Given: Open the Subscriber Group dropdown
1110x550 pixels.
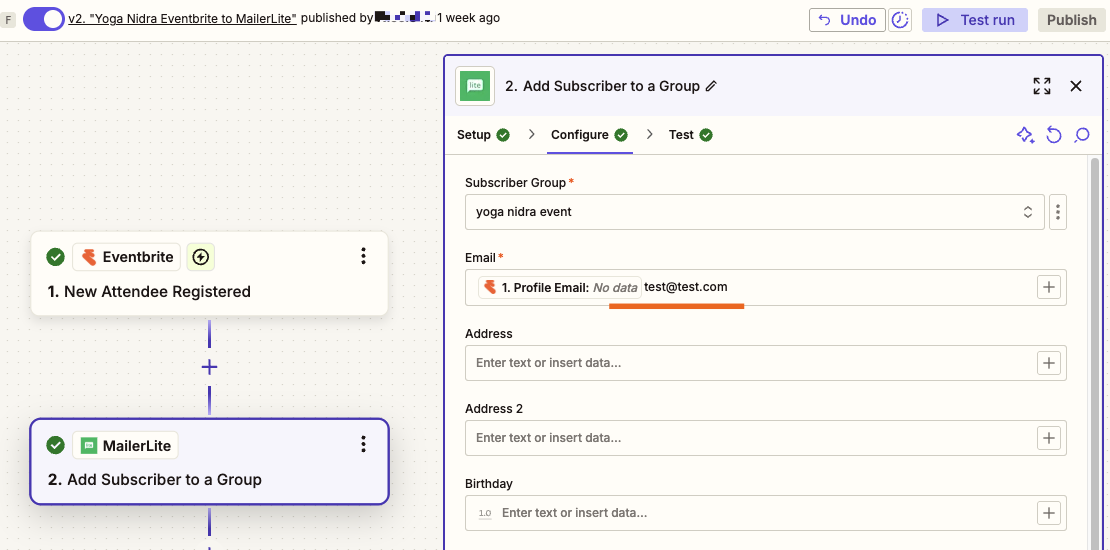Looking at the screenshot, I should click(x=755, y=212).
